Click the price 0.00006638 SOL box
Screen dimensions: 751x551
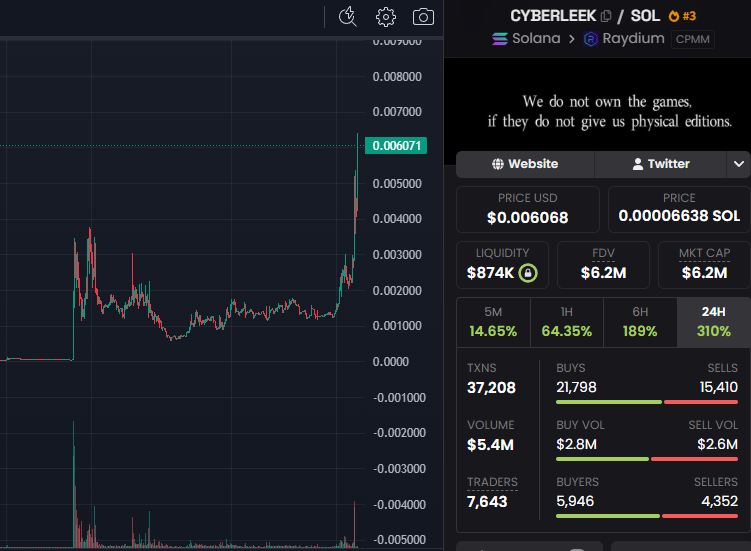pos(679,209)
